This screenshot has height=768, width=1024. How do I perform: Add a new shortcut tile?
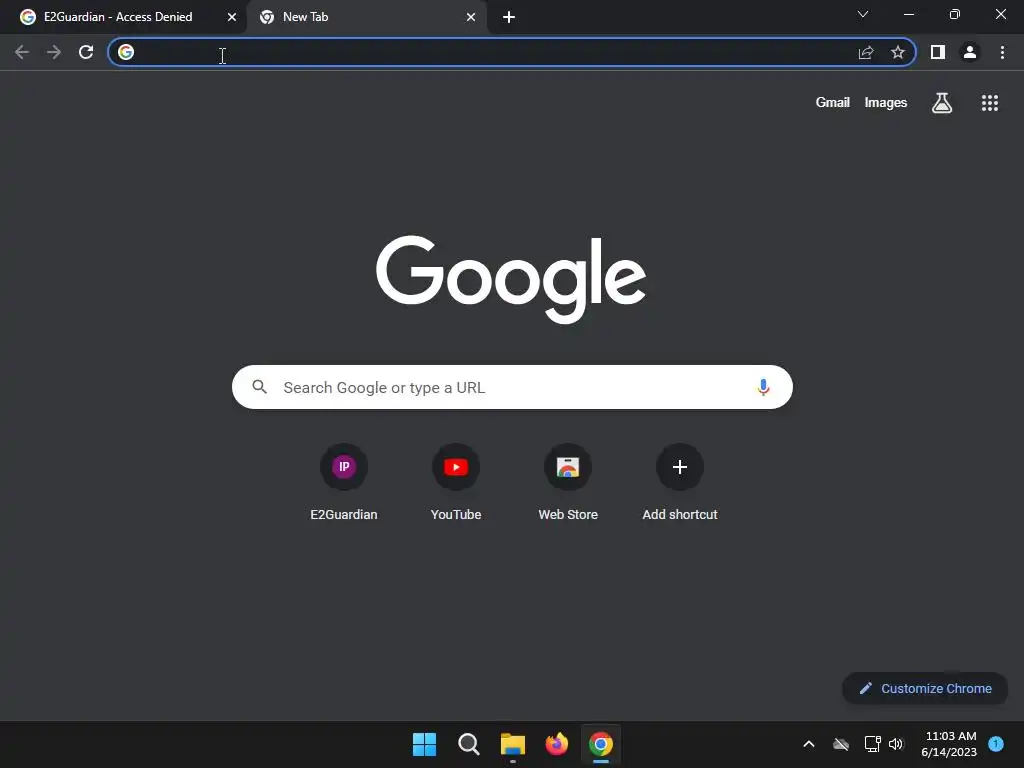(680, 483)
